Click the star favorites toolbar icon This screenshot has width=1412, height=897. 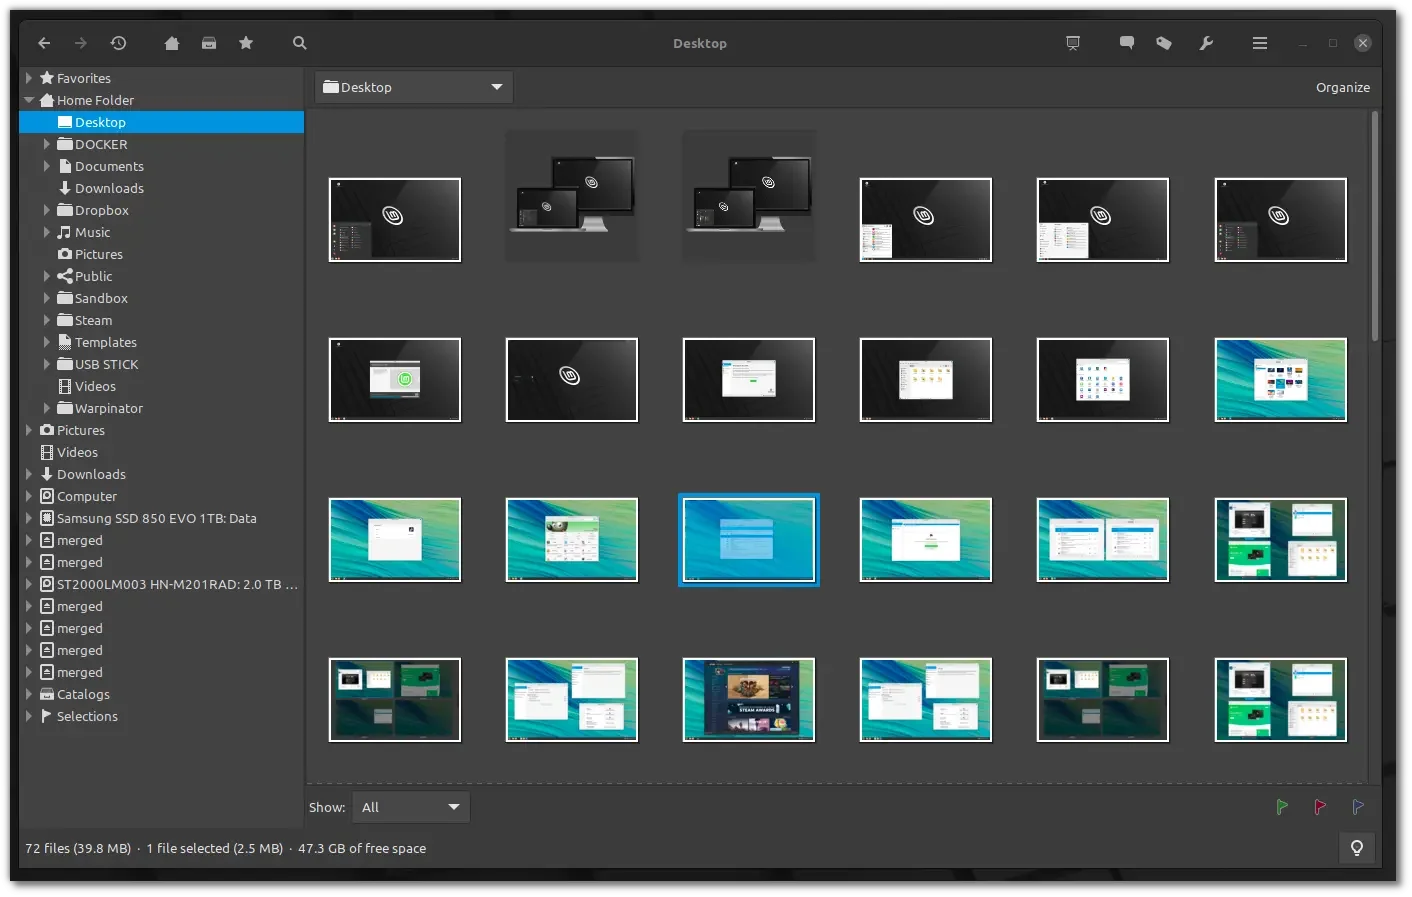(246, 43)
